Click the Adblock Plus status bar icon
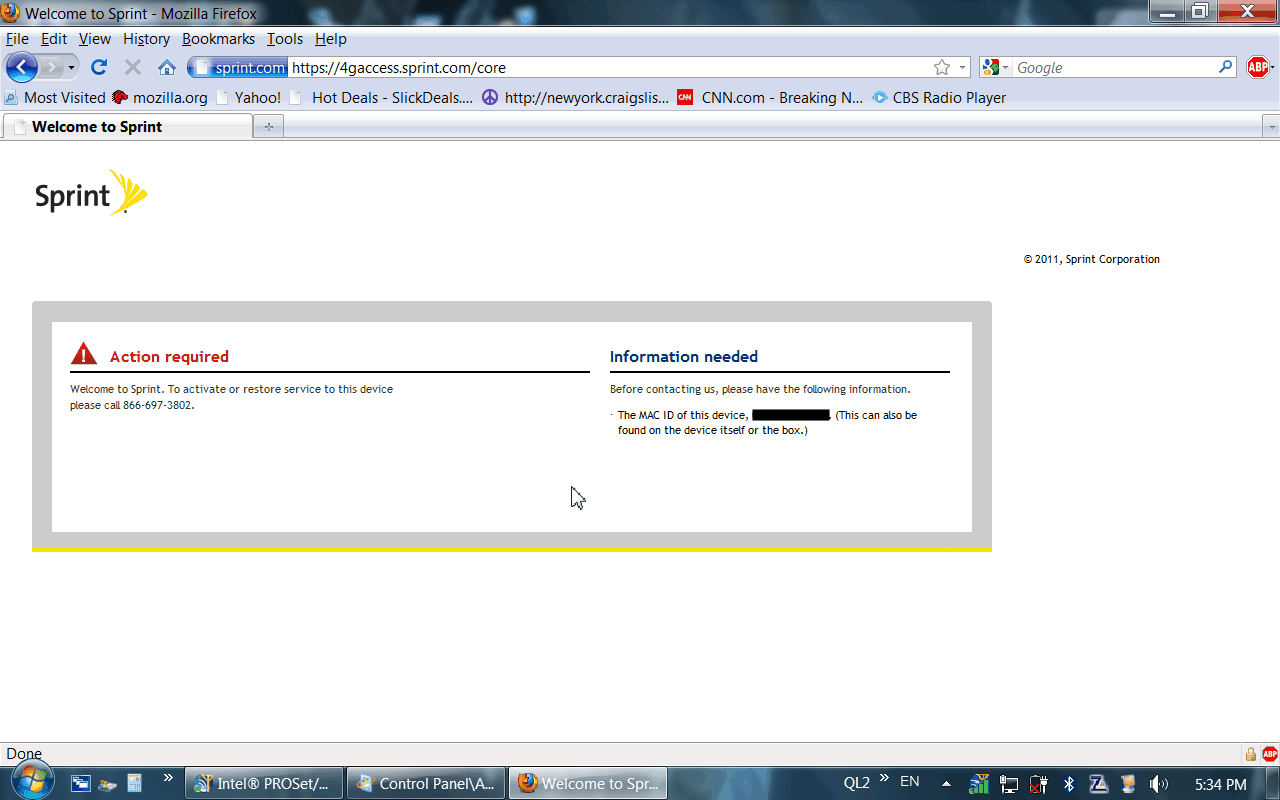1280x800 pixels. pos(1270,754)
